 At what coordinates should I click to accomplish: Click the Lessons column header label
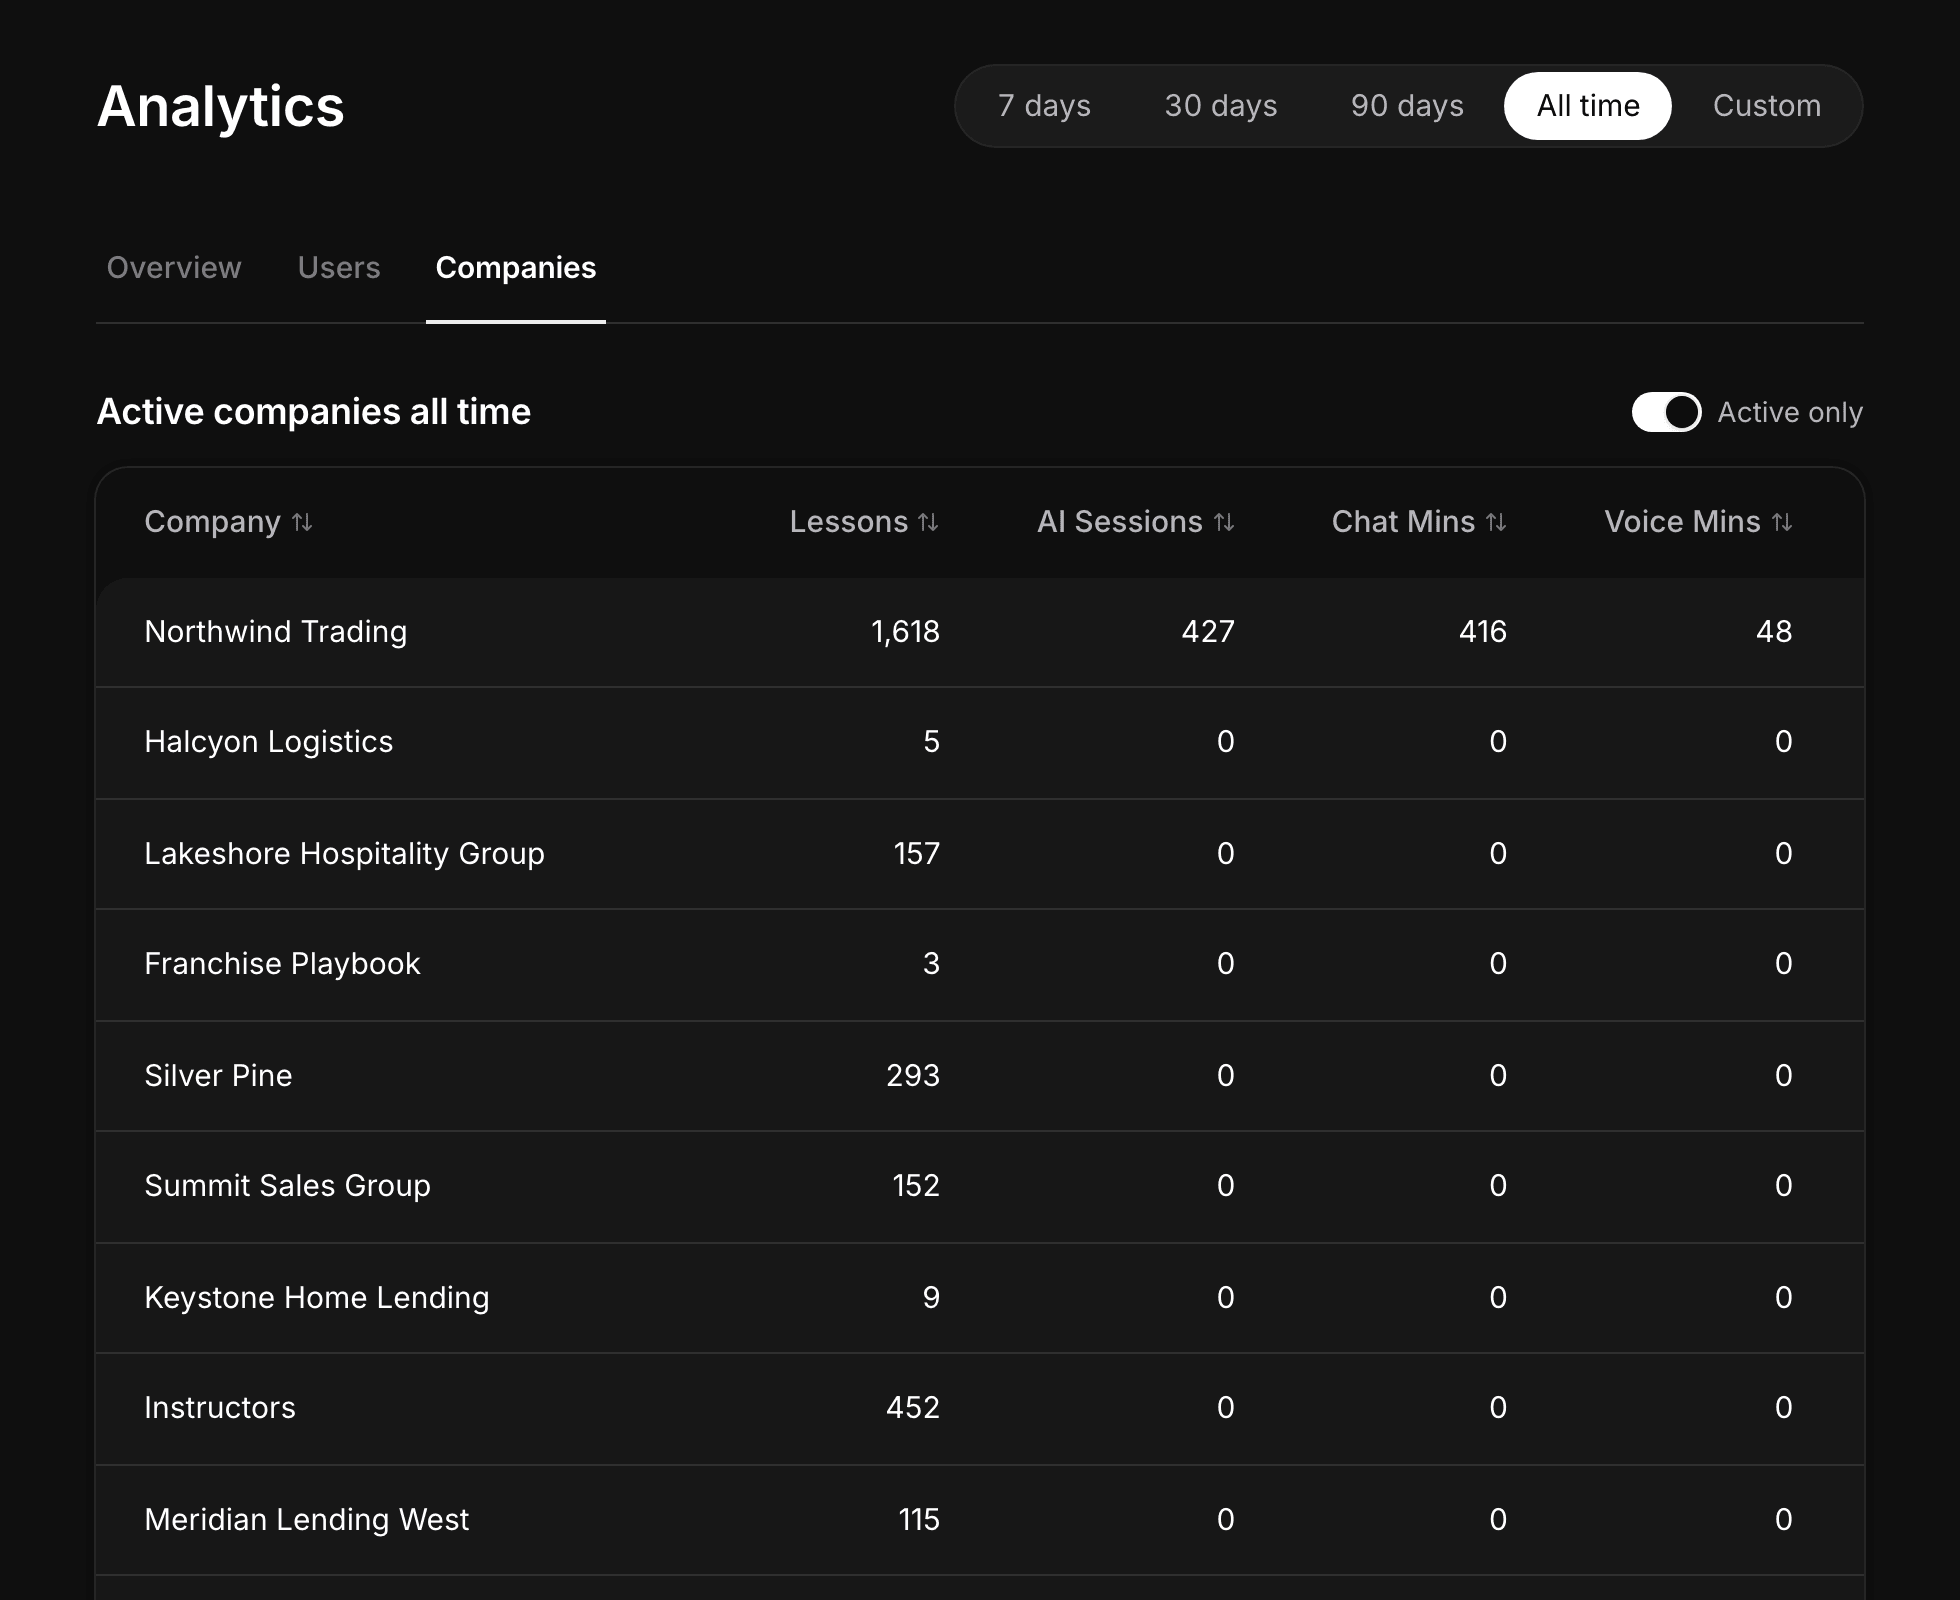click(x=849, y=522)
